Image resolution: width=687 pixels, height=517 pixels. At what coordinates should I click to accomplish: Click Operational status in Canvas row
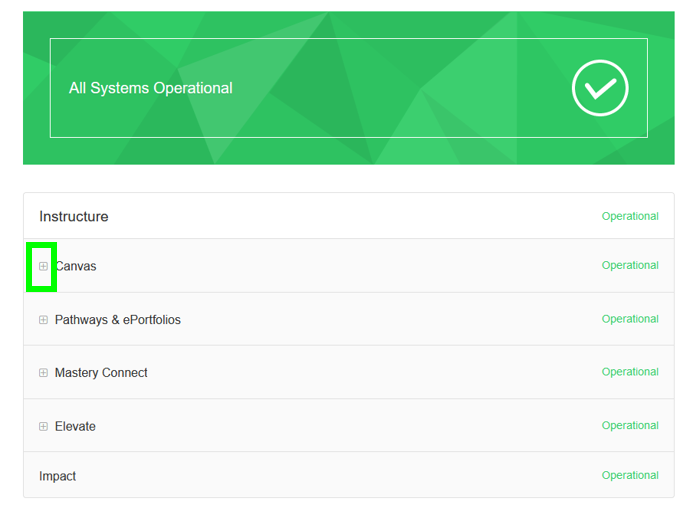tap(629, 266)
